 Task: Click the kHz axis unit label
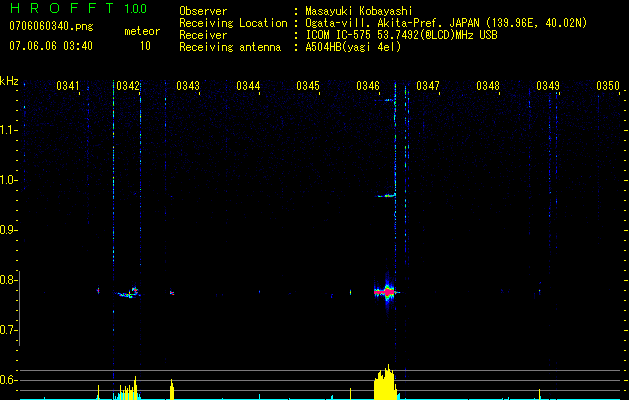pyautogui.click(x=9, y=81)
